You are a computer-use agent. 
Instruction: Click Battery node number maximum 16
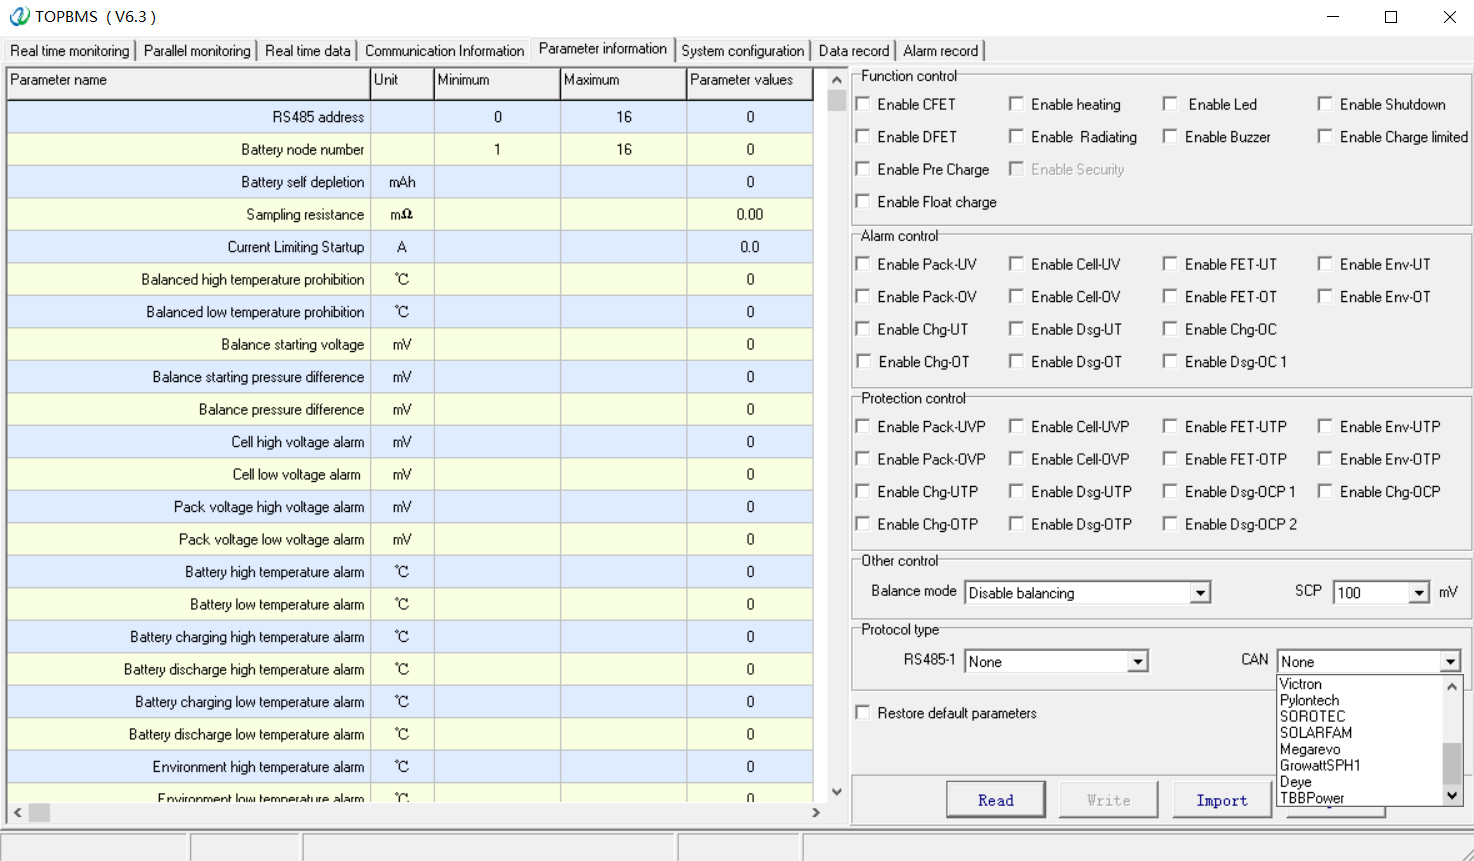[x=624, y=150]
